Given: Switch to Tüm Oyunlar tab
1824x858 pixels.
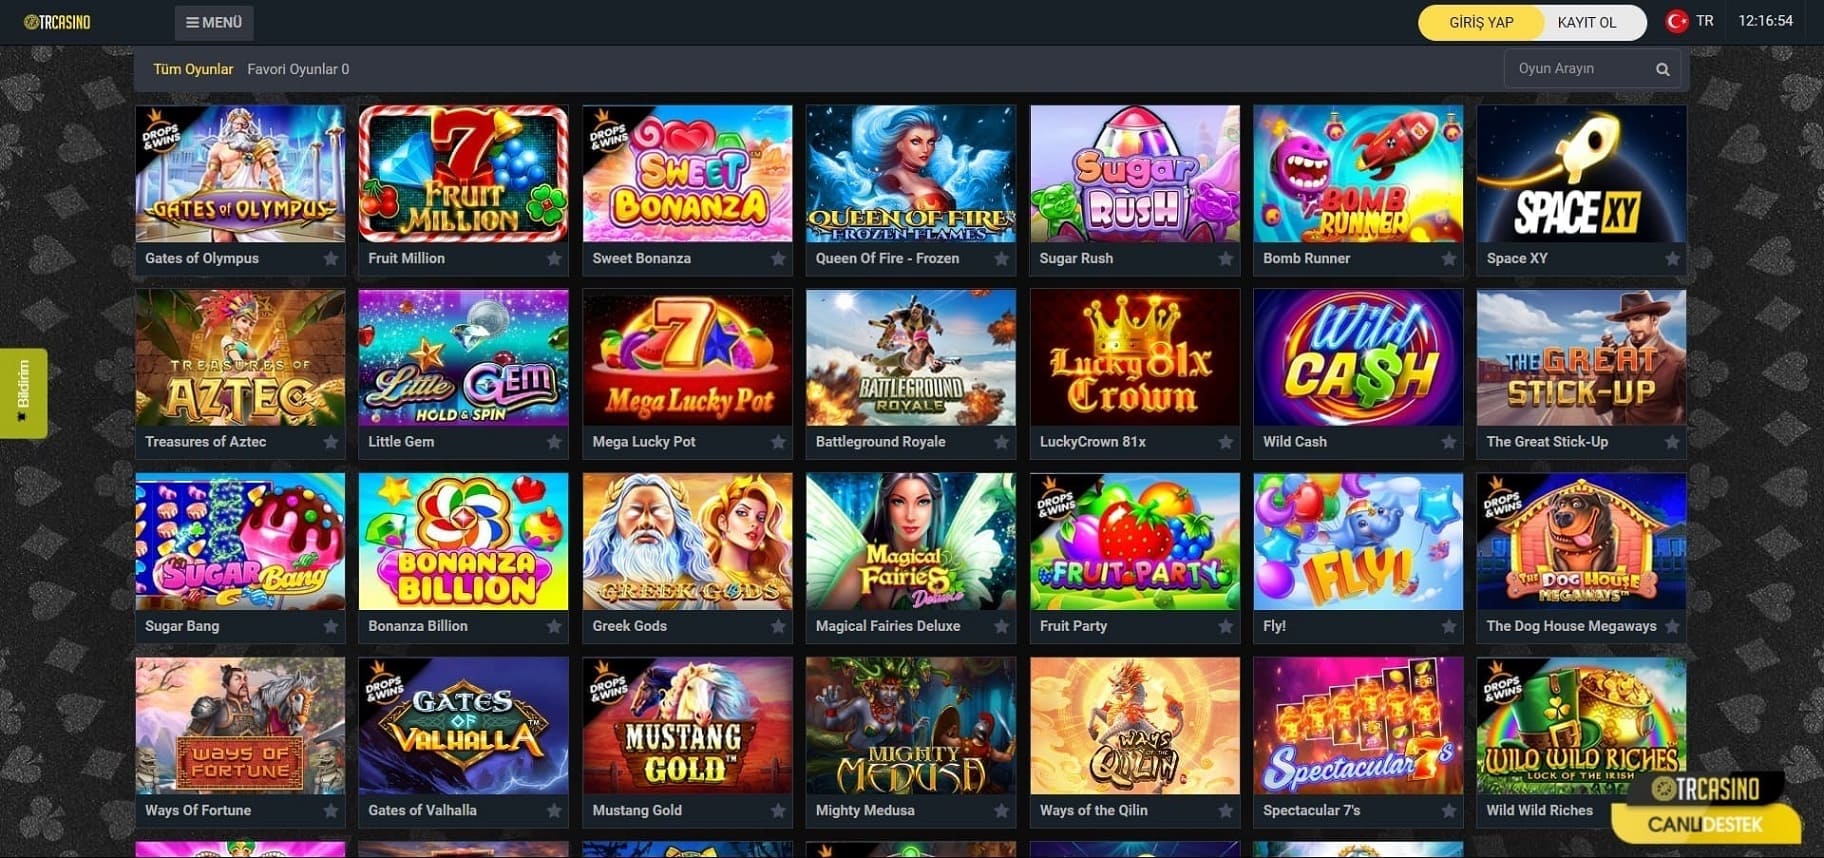Looking at the screenshot, I should coord(193,69).
